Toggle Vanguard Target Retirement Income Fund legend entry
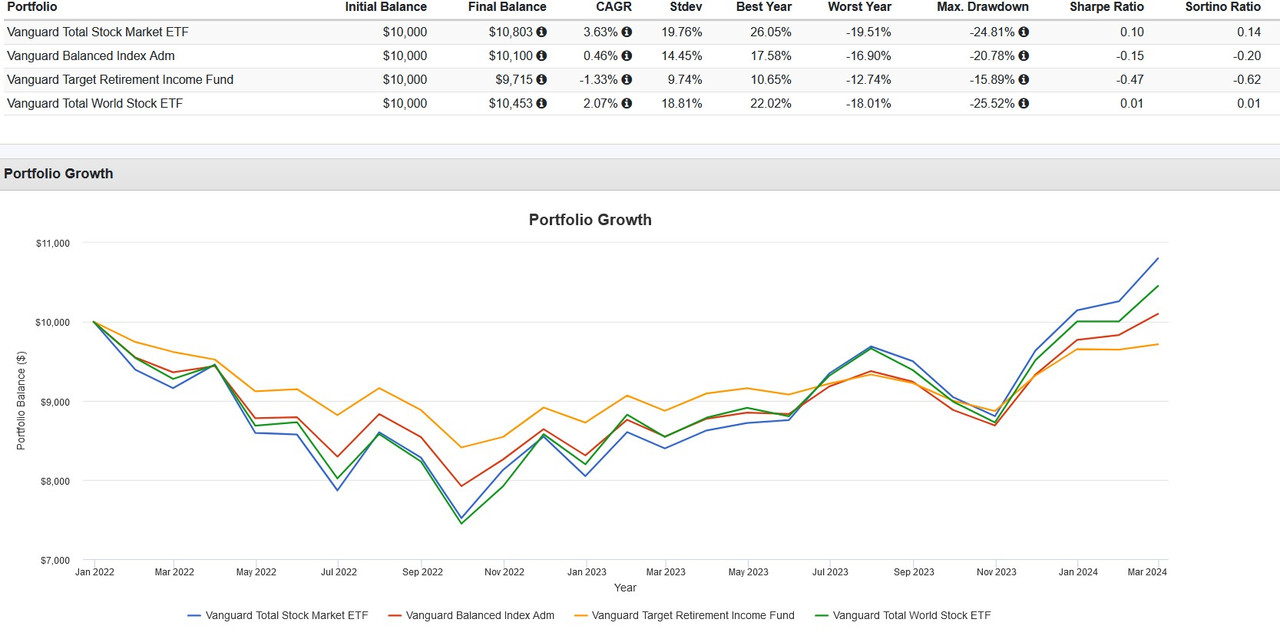The height and width of the screenshot is (630, 1280). point(684,615)
